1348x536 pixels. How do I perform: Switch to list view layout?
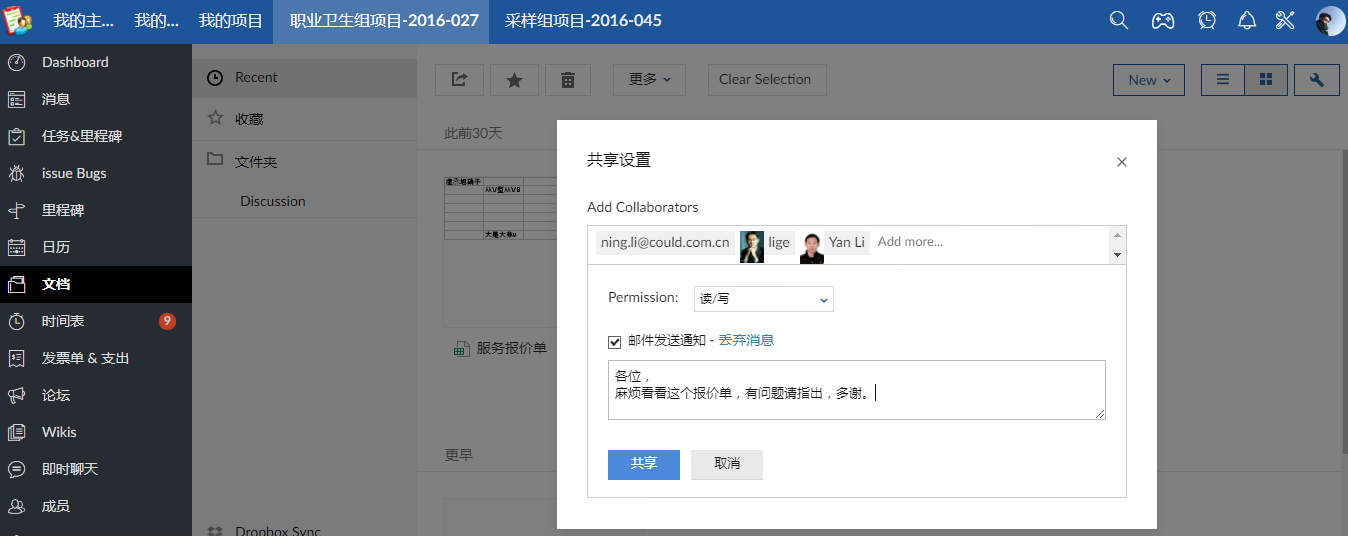[1222, 80]
